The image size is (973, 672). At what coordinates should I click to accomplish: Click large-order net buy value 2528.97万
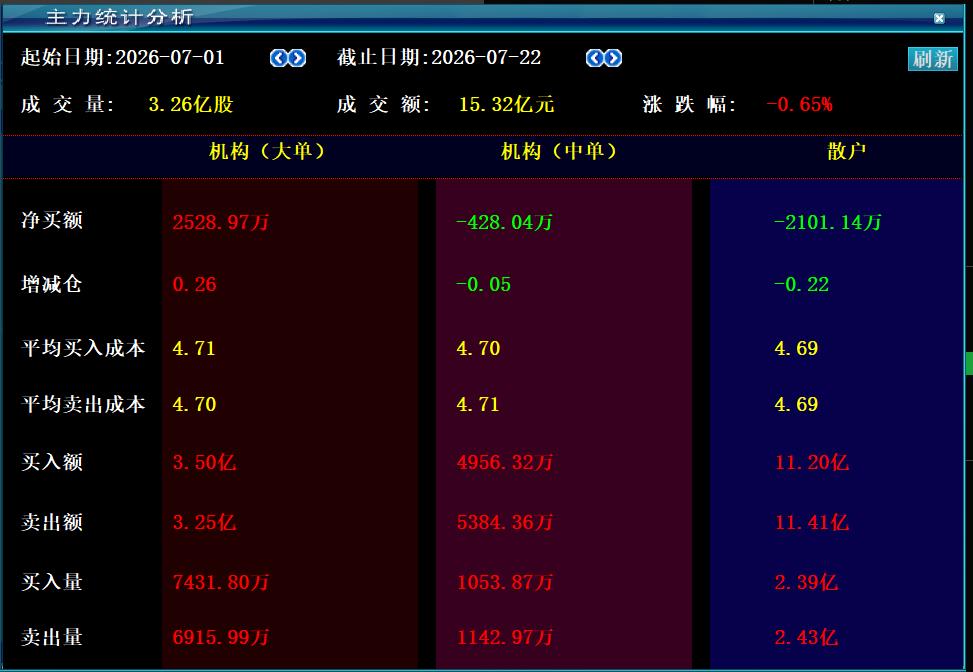click(220, 222)
